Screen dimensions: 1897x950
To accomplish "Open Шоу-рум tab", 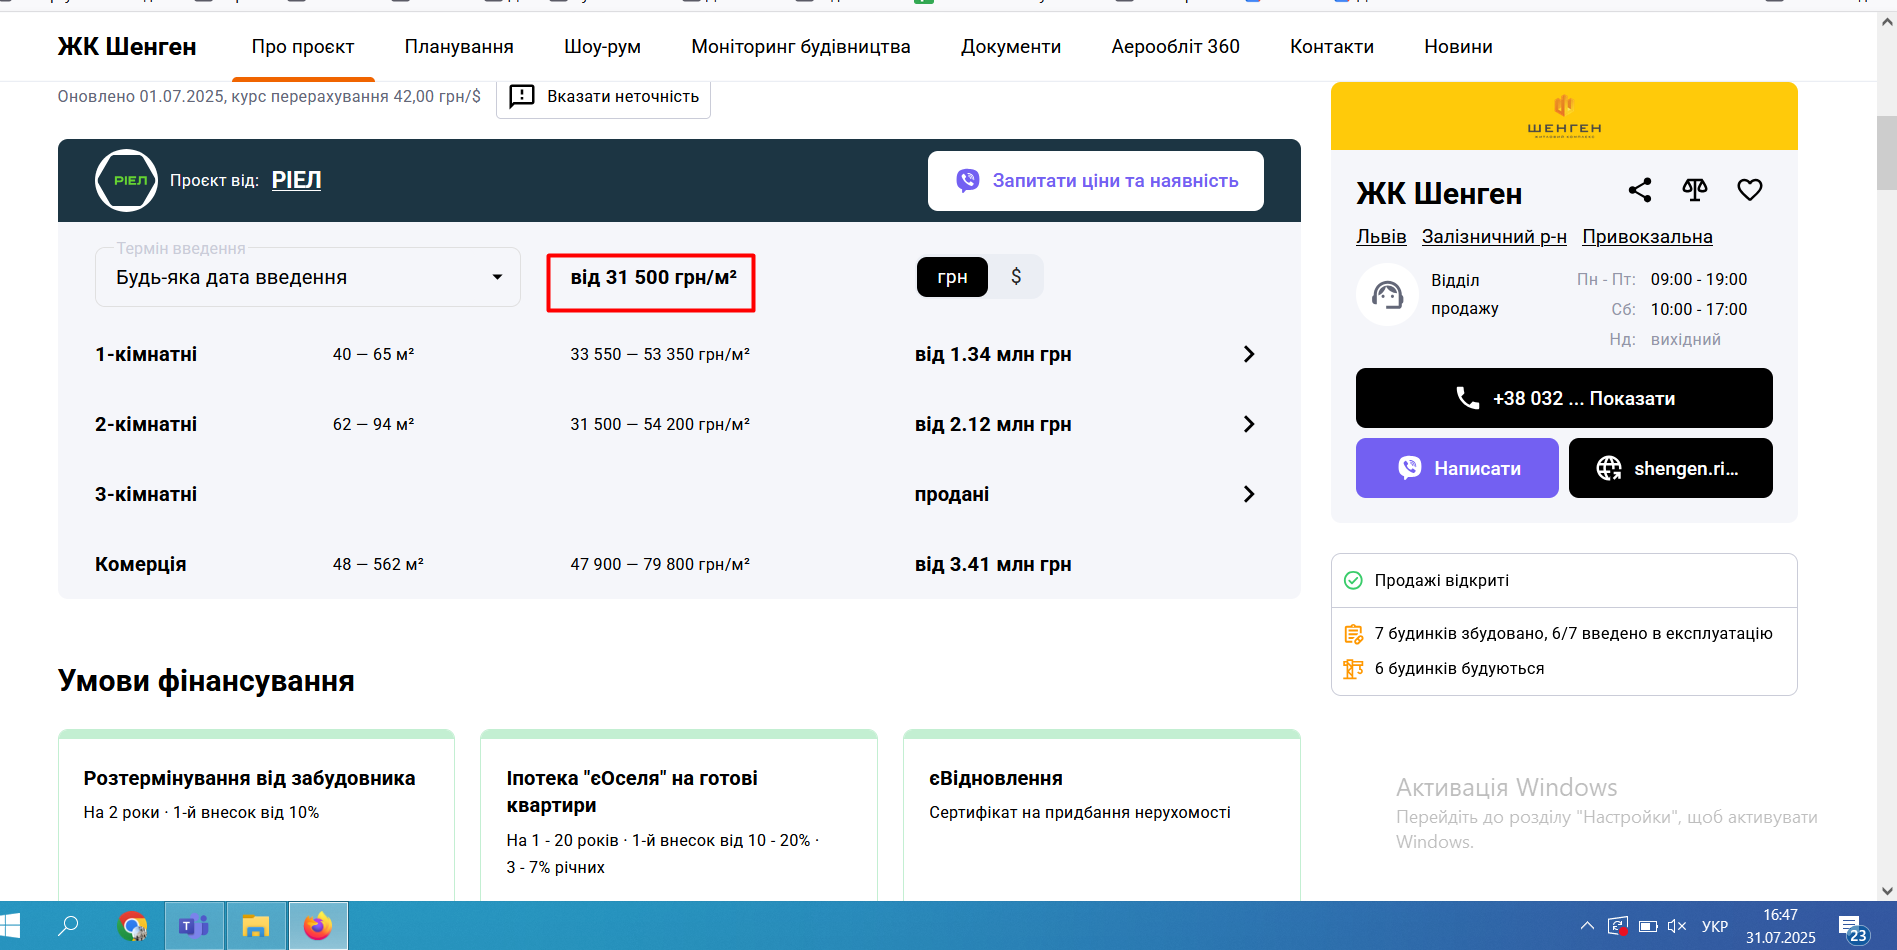I will click(x=602, y=47).
